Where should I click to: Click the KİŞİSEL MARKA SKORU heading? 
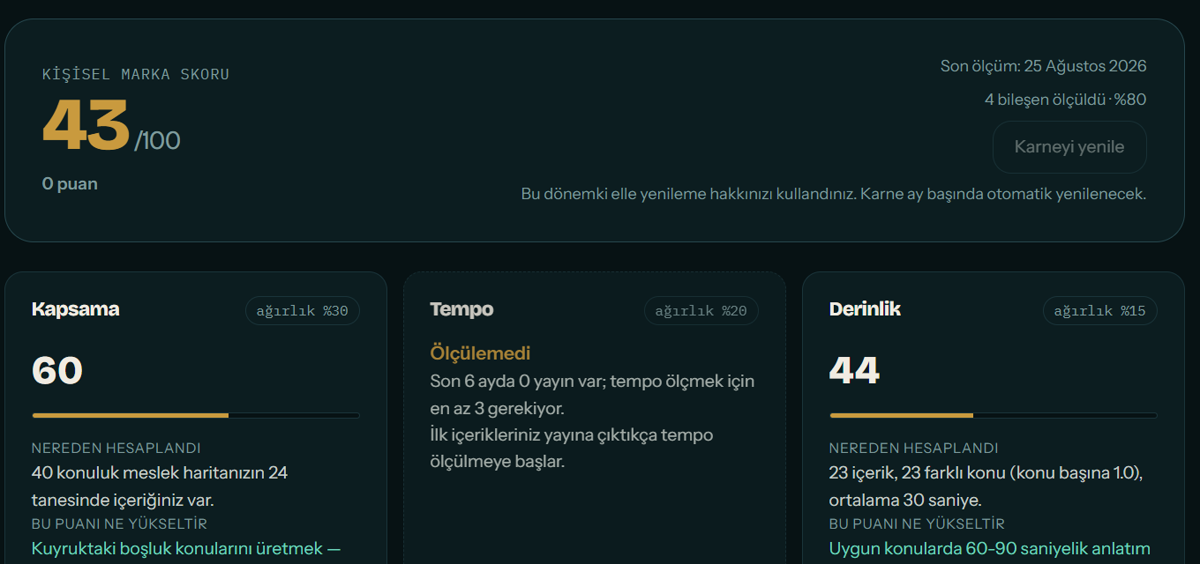136,74
